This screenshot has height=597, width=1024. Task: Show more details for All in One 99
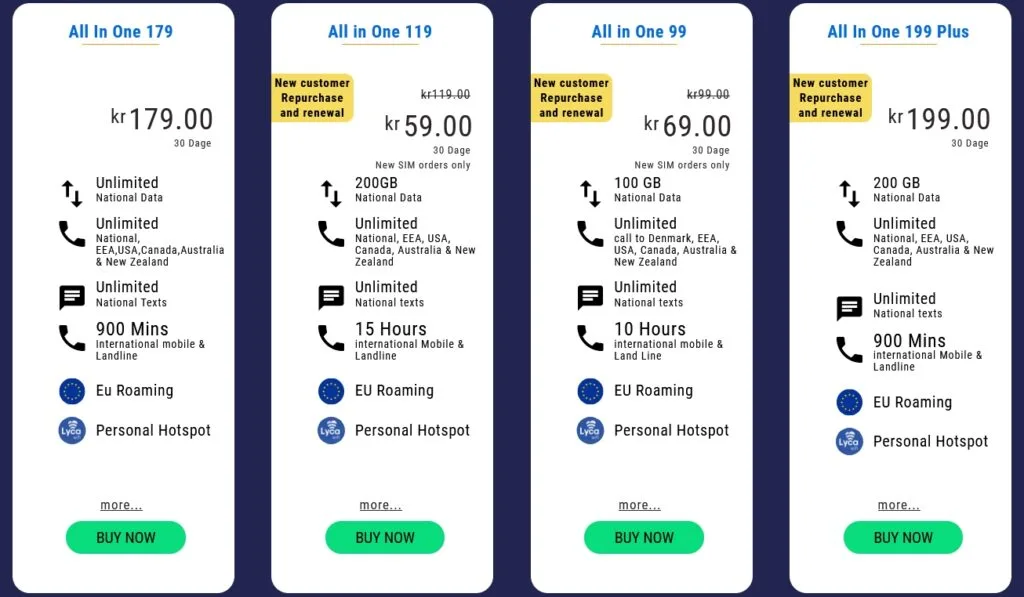coord(640,505)
